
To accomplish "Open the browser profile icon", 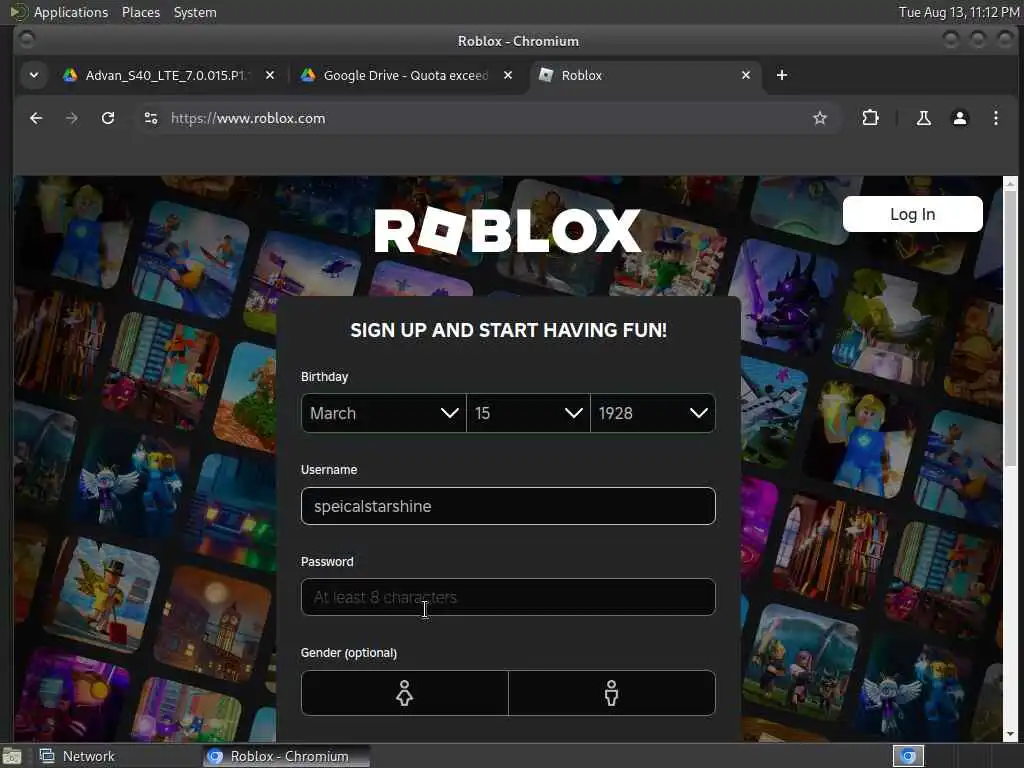I will pyautogui.click(x=959, y=118).
